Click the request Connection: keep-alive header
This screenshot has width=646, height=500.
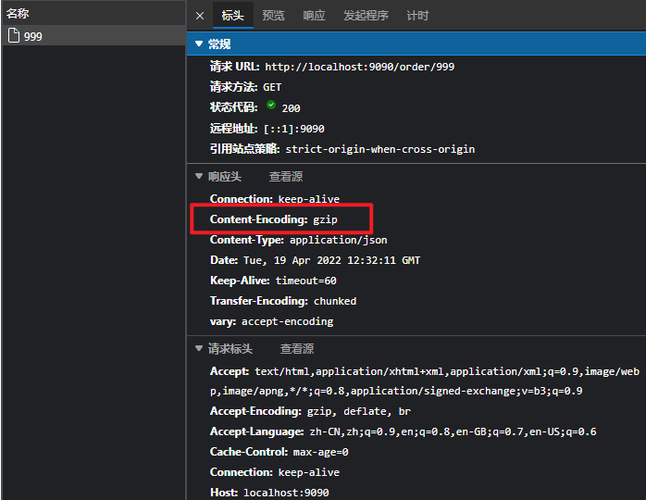pos(275,472)
